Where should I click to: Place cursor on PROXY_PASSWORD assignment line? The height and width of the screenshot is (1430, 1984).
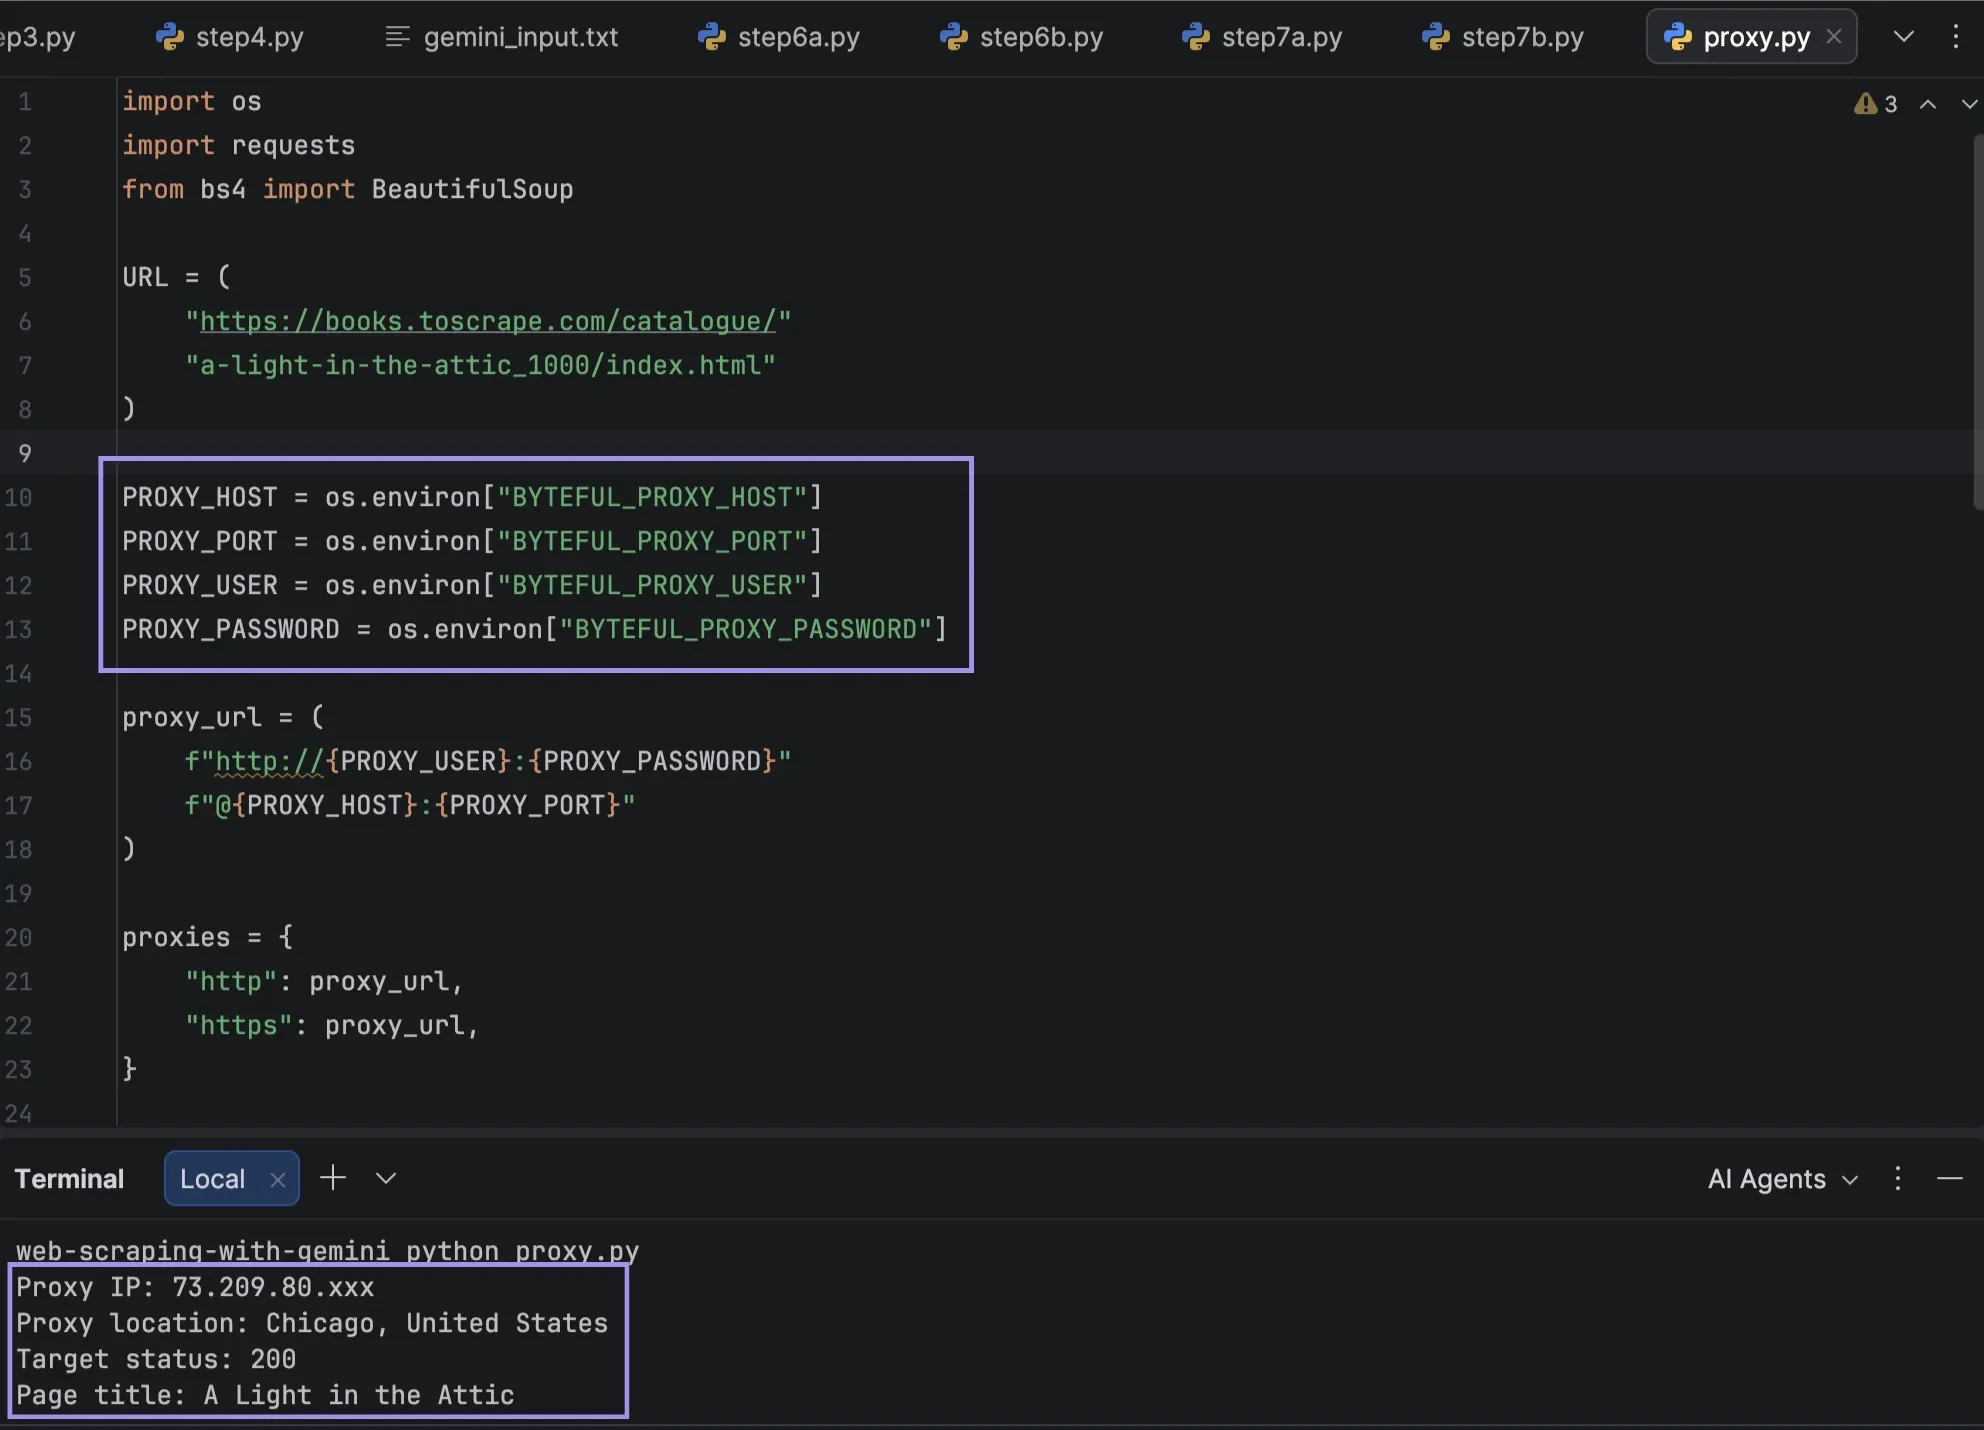tap(534, 629)
